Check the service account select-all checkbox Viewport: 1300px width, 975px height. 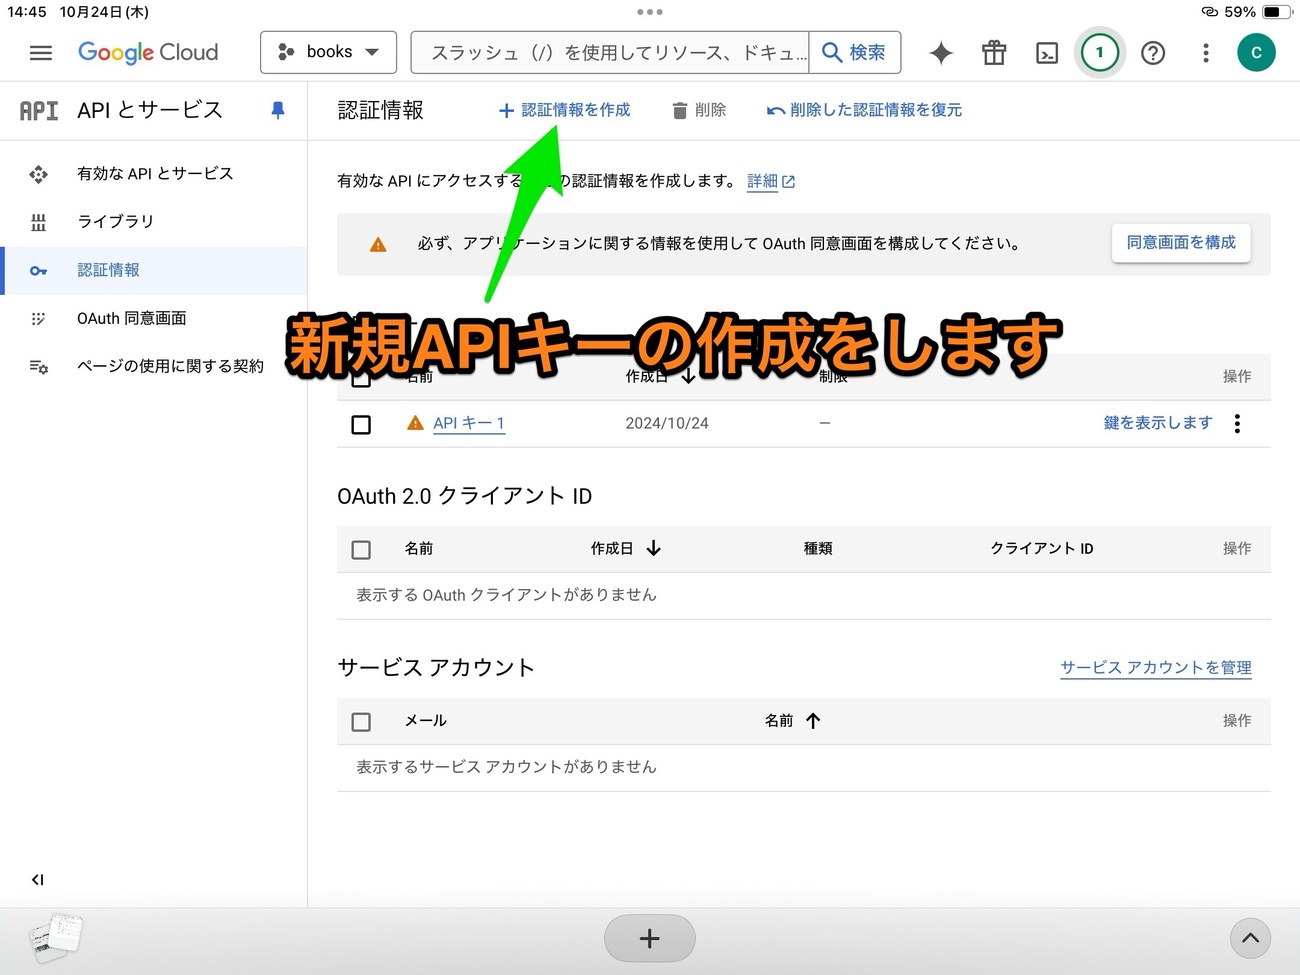point(361,721)
